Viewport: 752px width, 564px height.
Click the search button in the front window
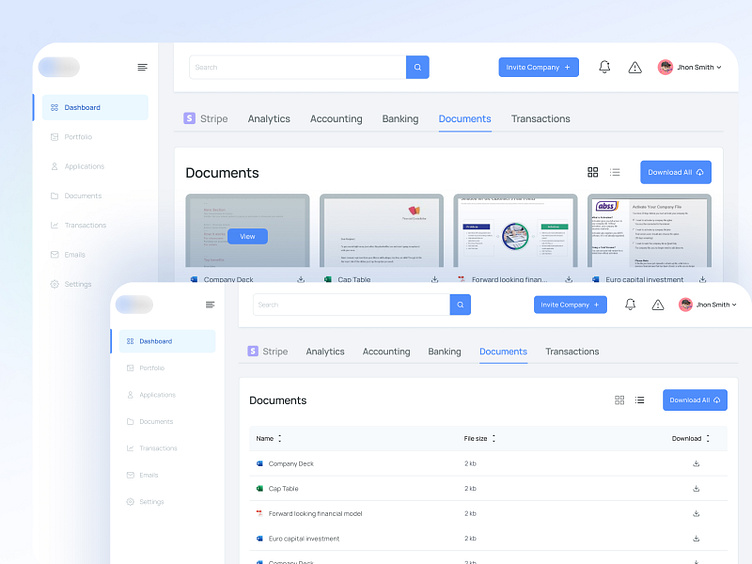[x=460, y=305]
